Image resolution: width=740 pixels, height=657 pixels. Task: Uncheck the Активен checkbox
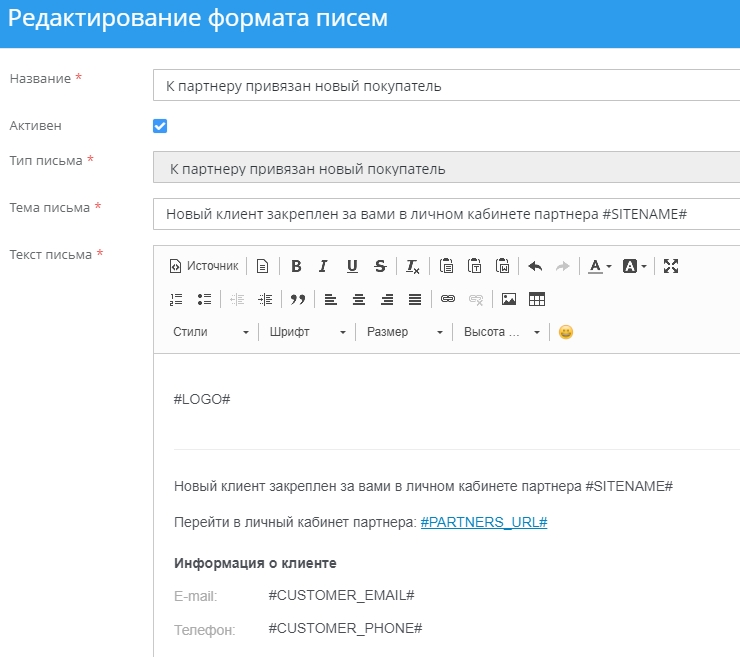coord(160,126)
